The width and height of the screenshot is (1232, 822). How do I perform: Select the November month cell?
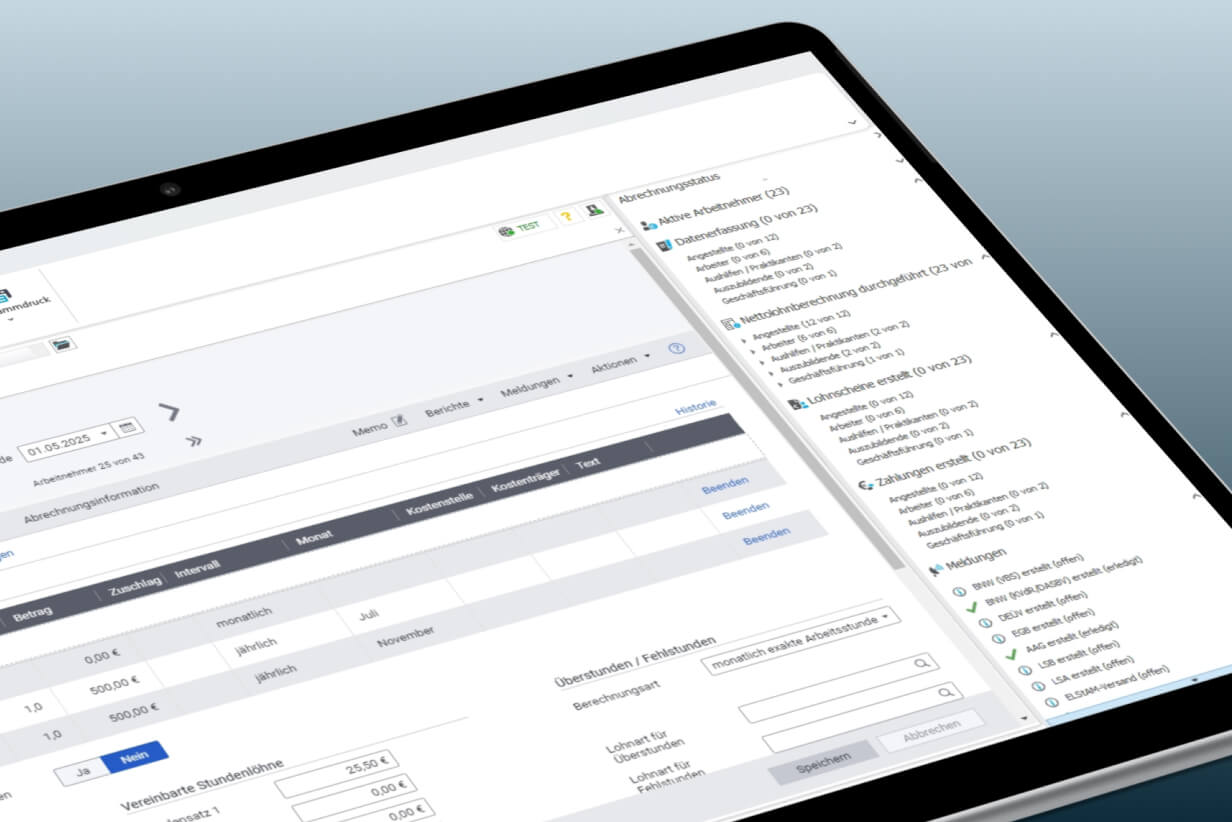406,639
